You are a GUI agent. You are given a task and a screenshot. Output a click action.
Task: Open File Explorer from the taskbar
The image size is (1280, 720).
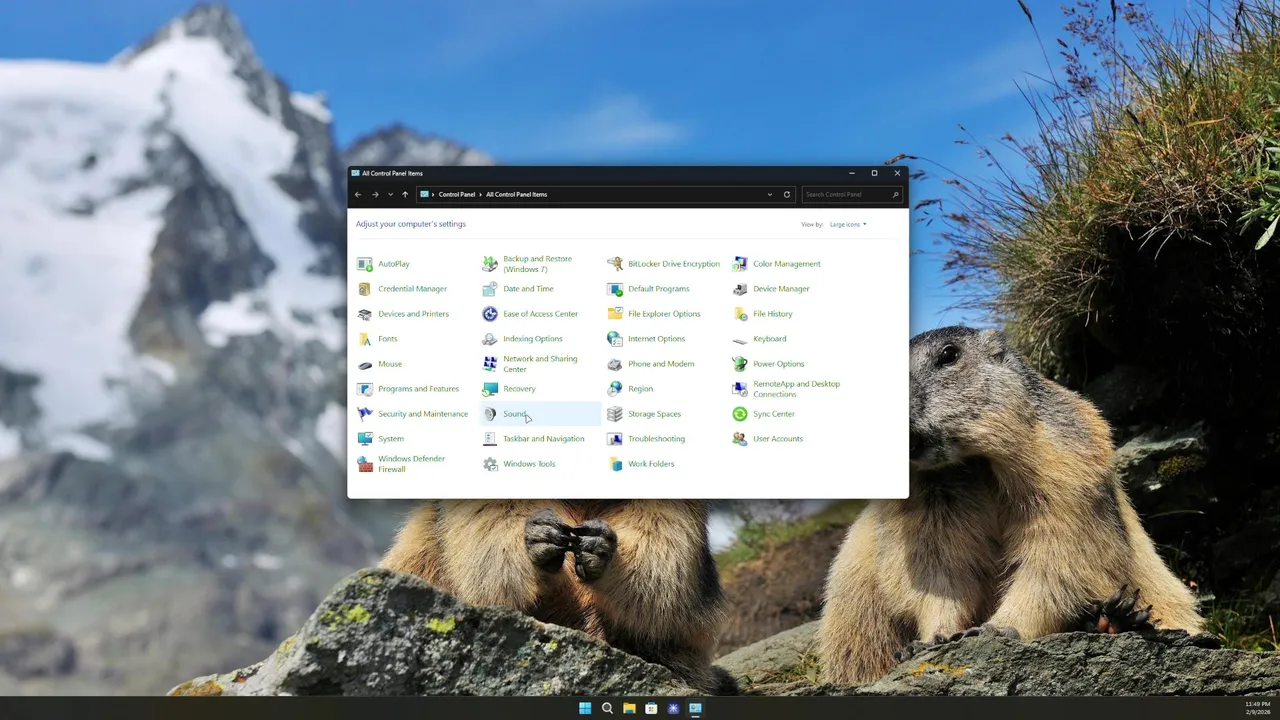[629, 708]
